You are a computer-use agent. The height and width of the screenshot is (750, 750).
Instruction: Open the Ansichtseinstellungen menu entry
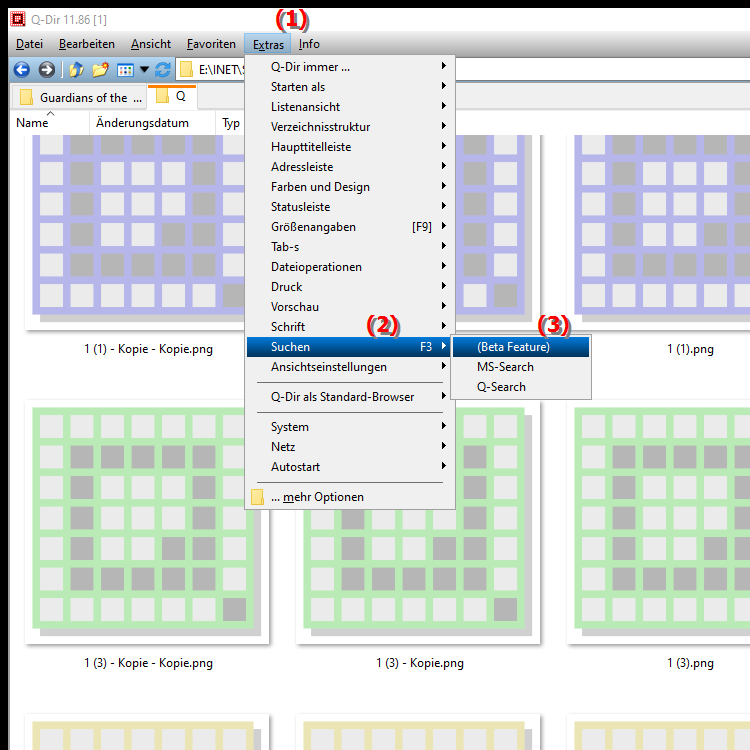pos(350,367)
